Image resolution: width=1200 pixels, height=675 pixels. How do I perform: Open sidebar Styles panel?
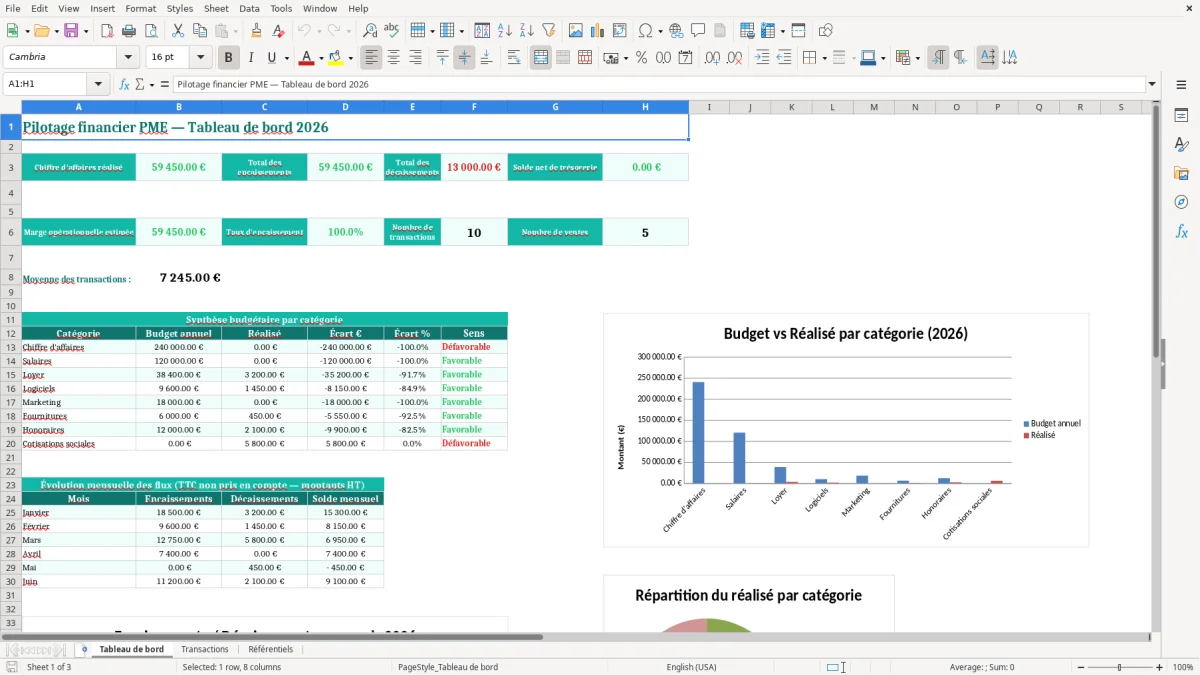click(1181, 144)
